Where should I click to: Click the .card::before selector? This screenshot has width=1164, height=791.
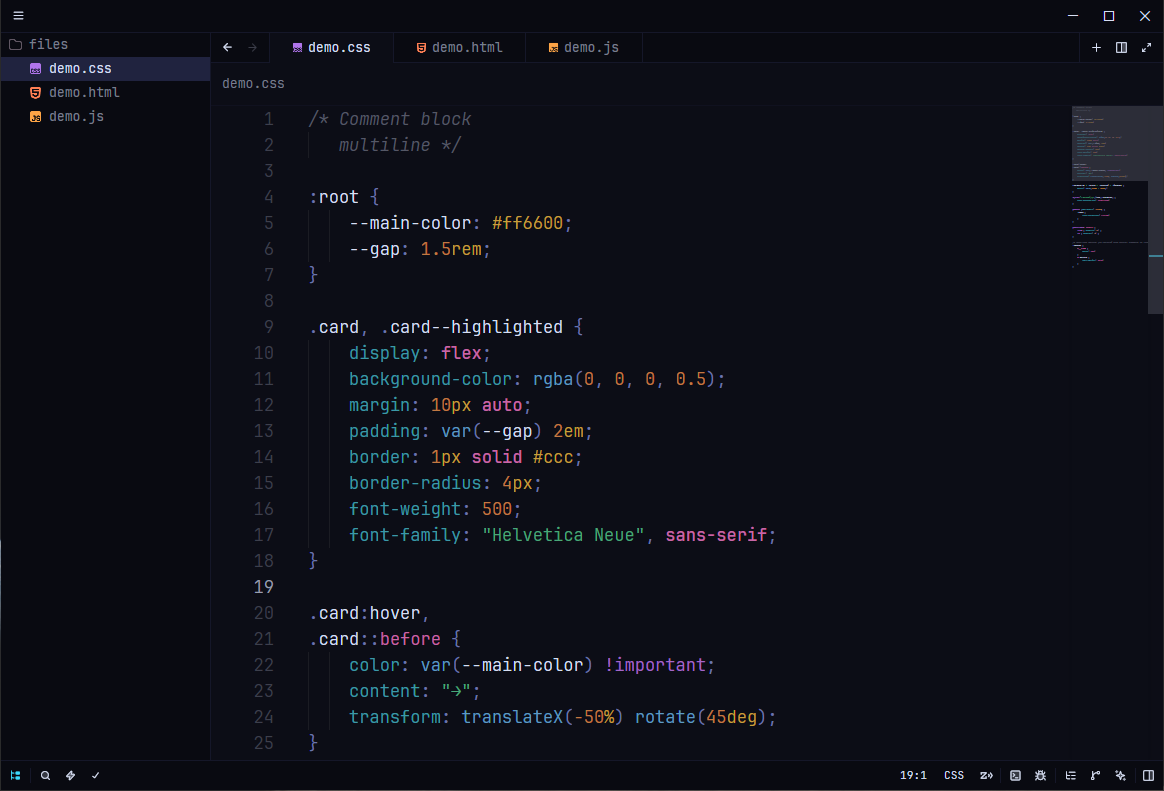pos(375,639)
